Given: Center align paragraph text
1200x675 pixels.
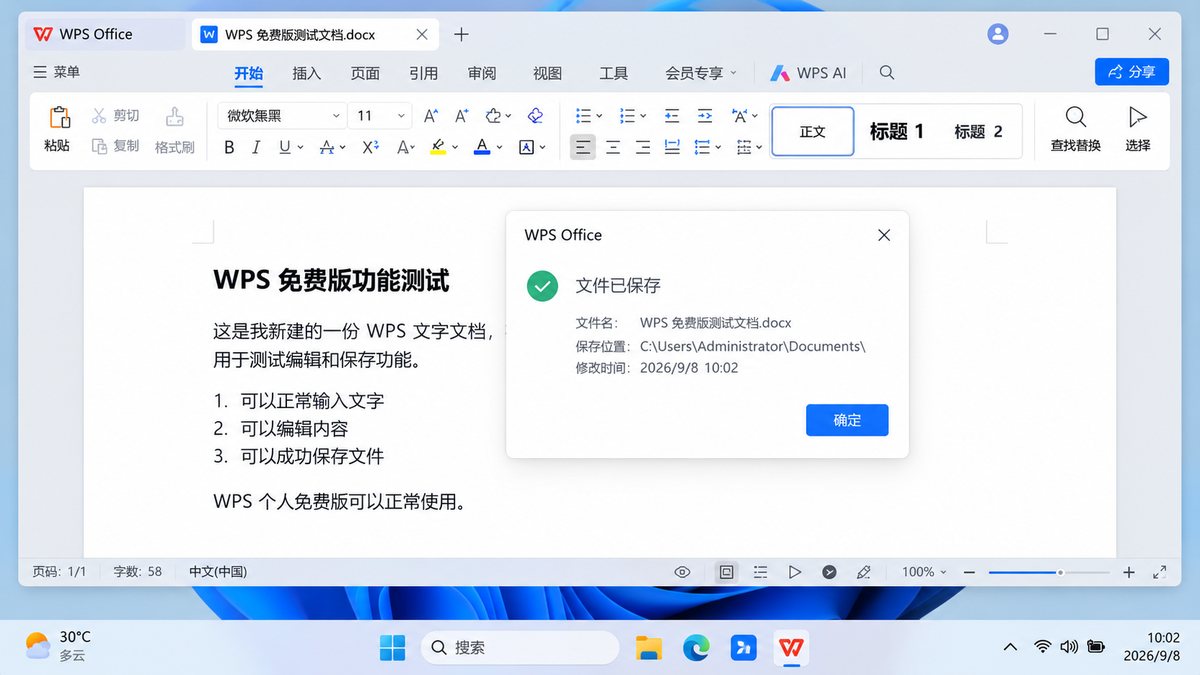Looking at the screenshot, I should (613, 147).
